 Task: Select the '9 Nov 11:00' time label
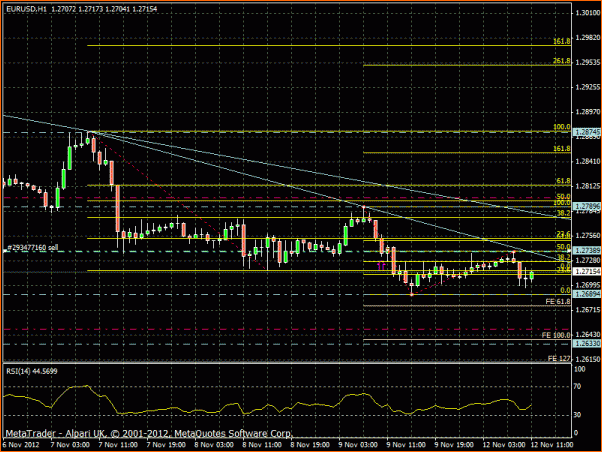(x=406, y=445)
